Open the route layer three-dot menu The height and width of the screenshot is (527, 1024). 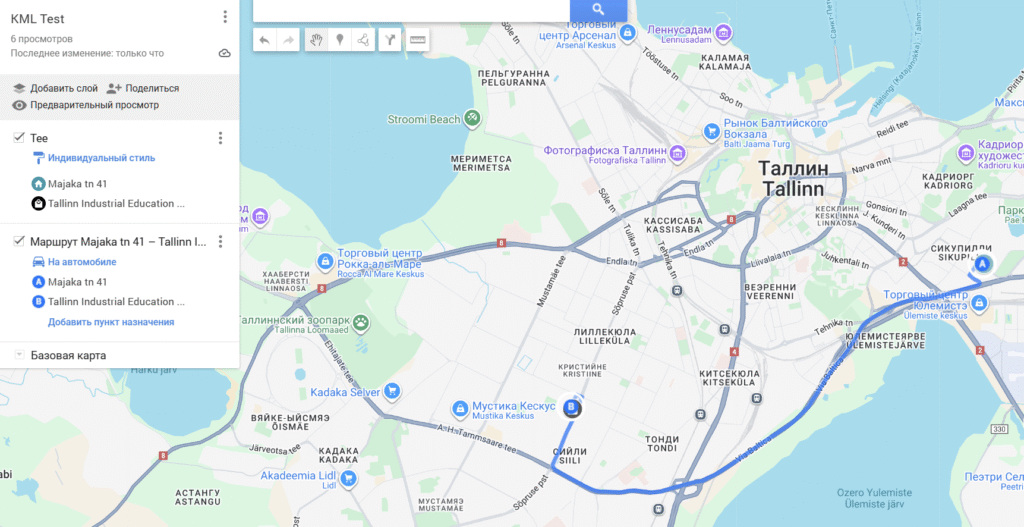pyautogui.click(x=220, y=242)
